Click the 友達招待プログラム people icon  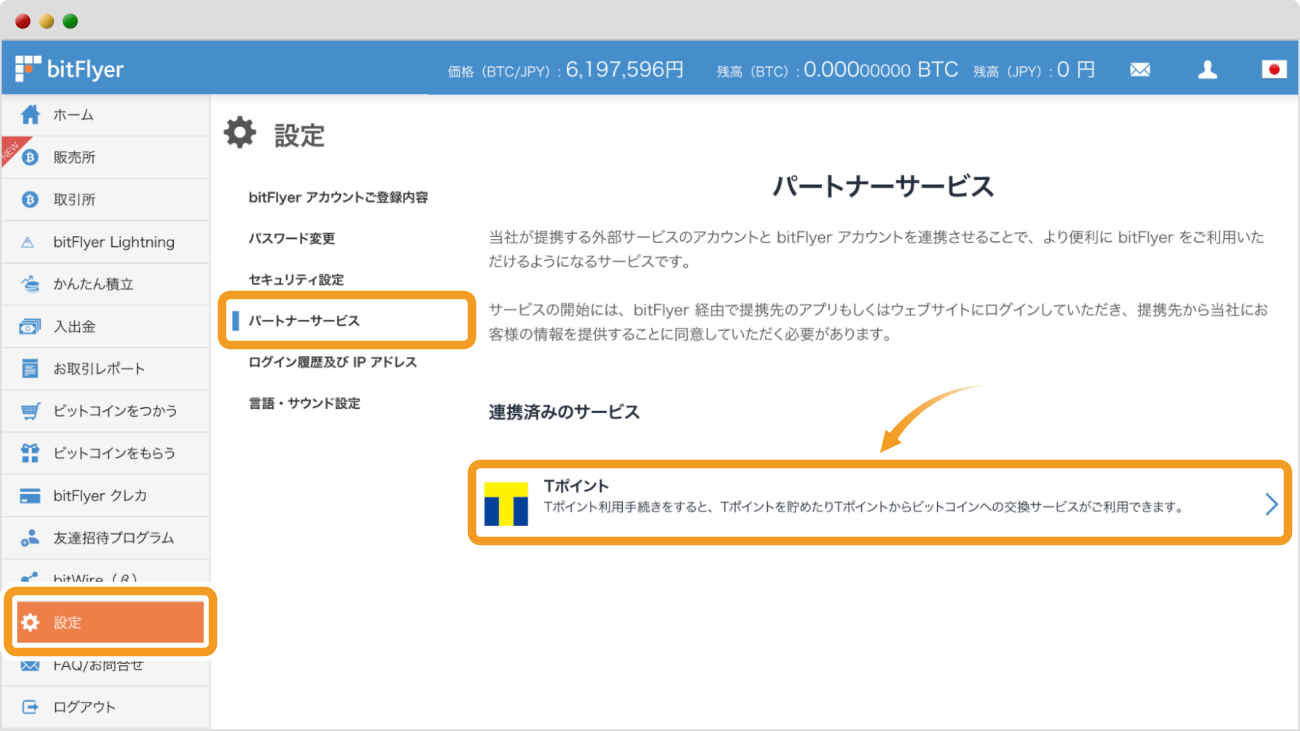pos(30,538)
